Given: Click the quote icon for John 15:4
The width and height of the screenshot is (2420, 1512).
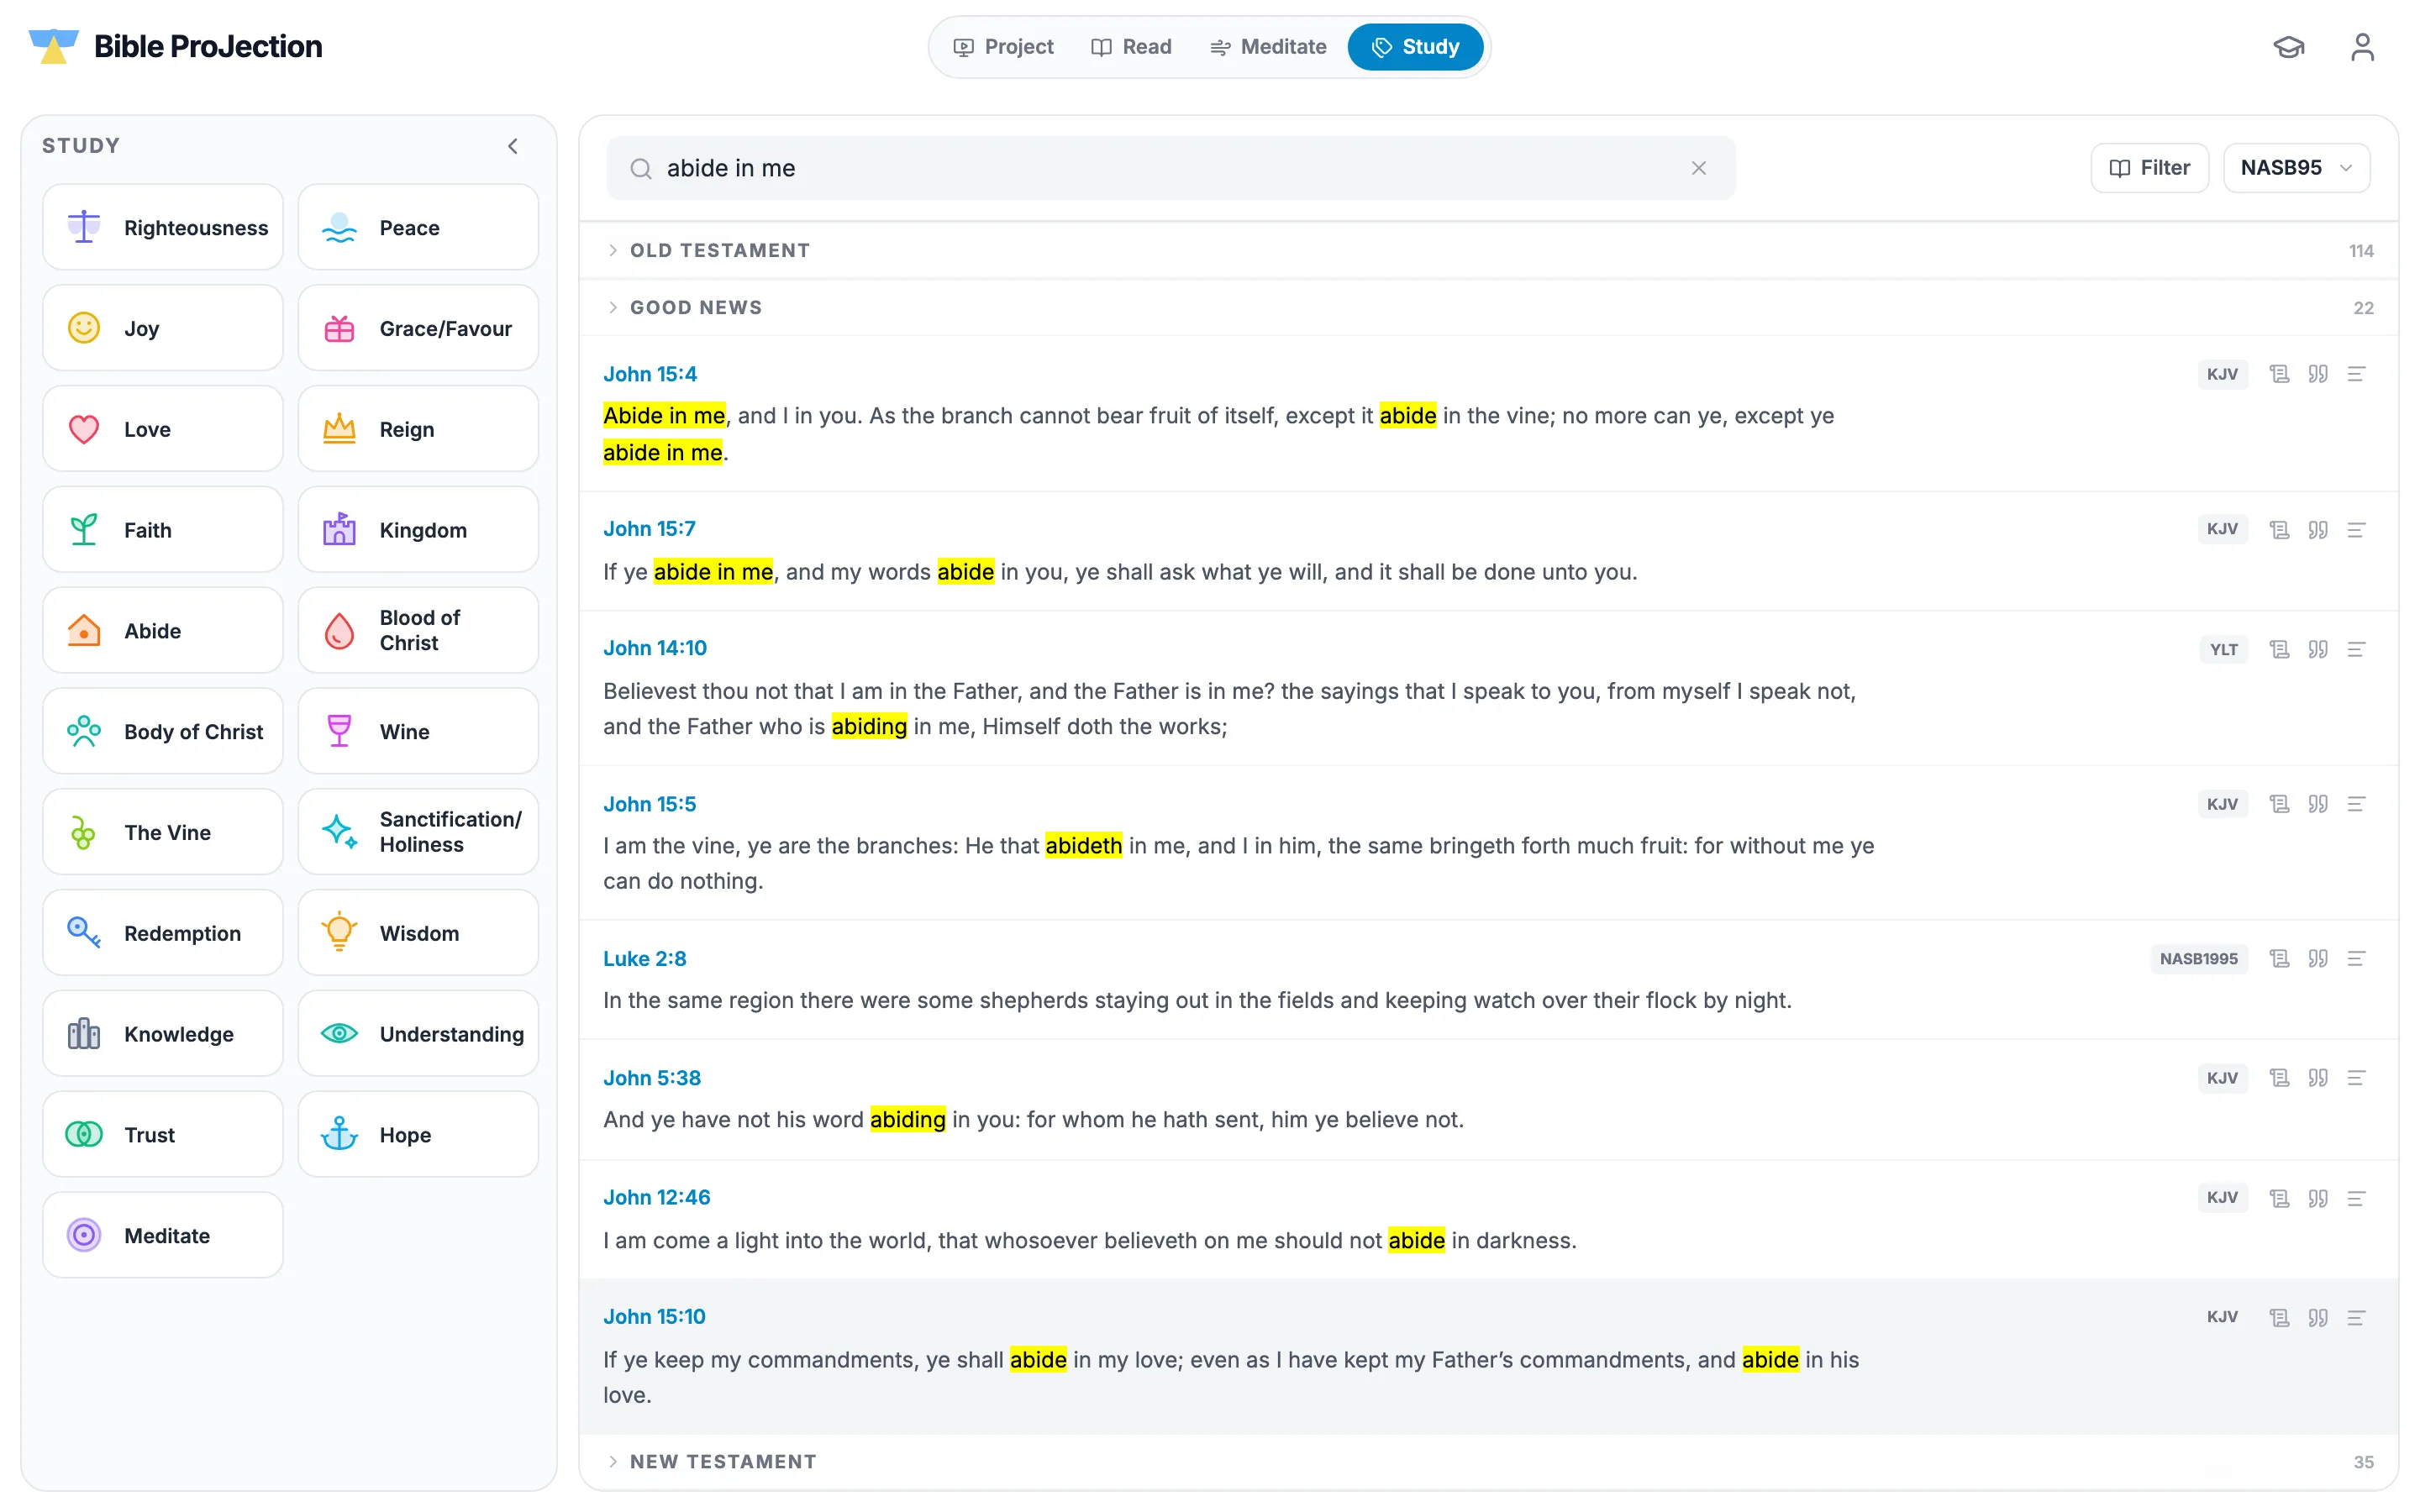Looking at the screenshot, I should pyautogui.click(x=2318, y=374).
